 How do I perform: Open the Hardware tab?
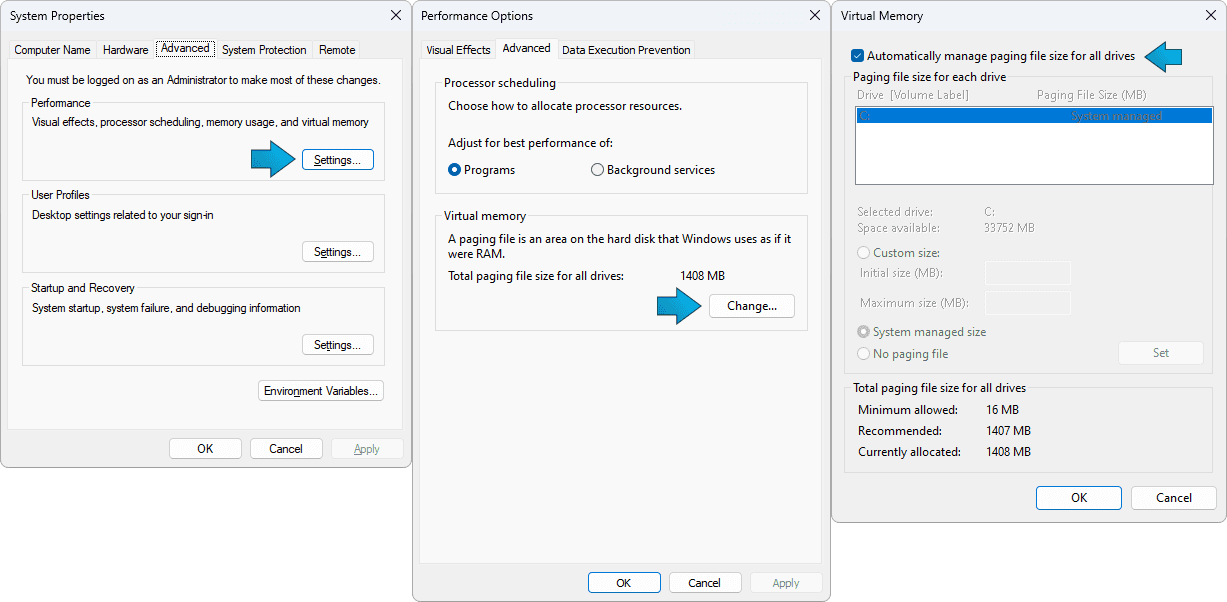pos(125,50)
